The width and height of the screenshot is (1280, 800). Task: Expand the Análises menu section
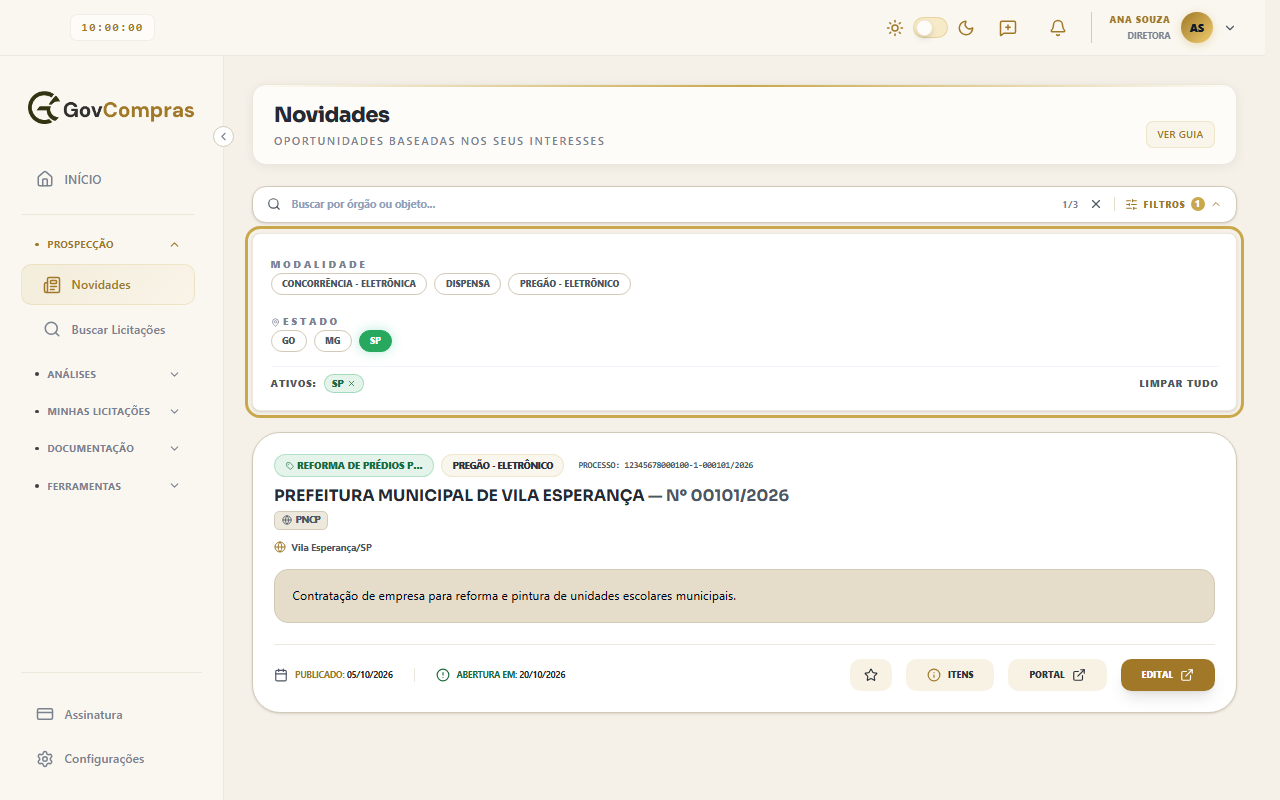pos(108,374)
